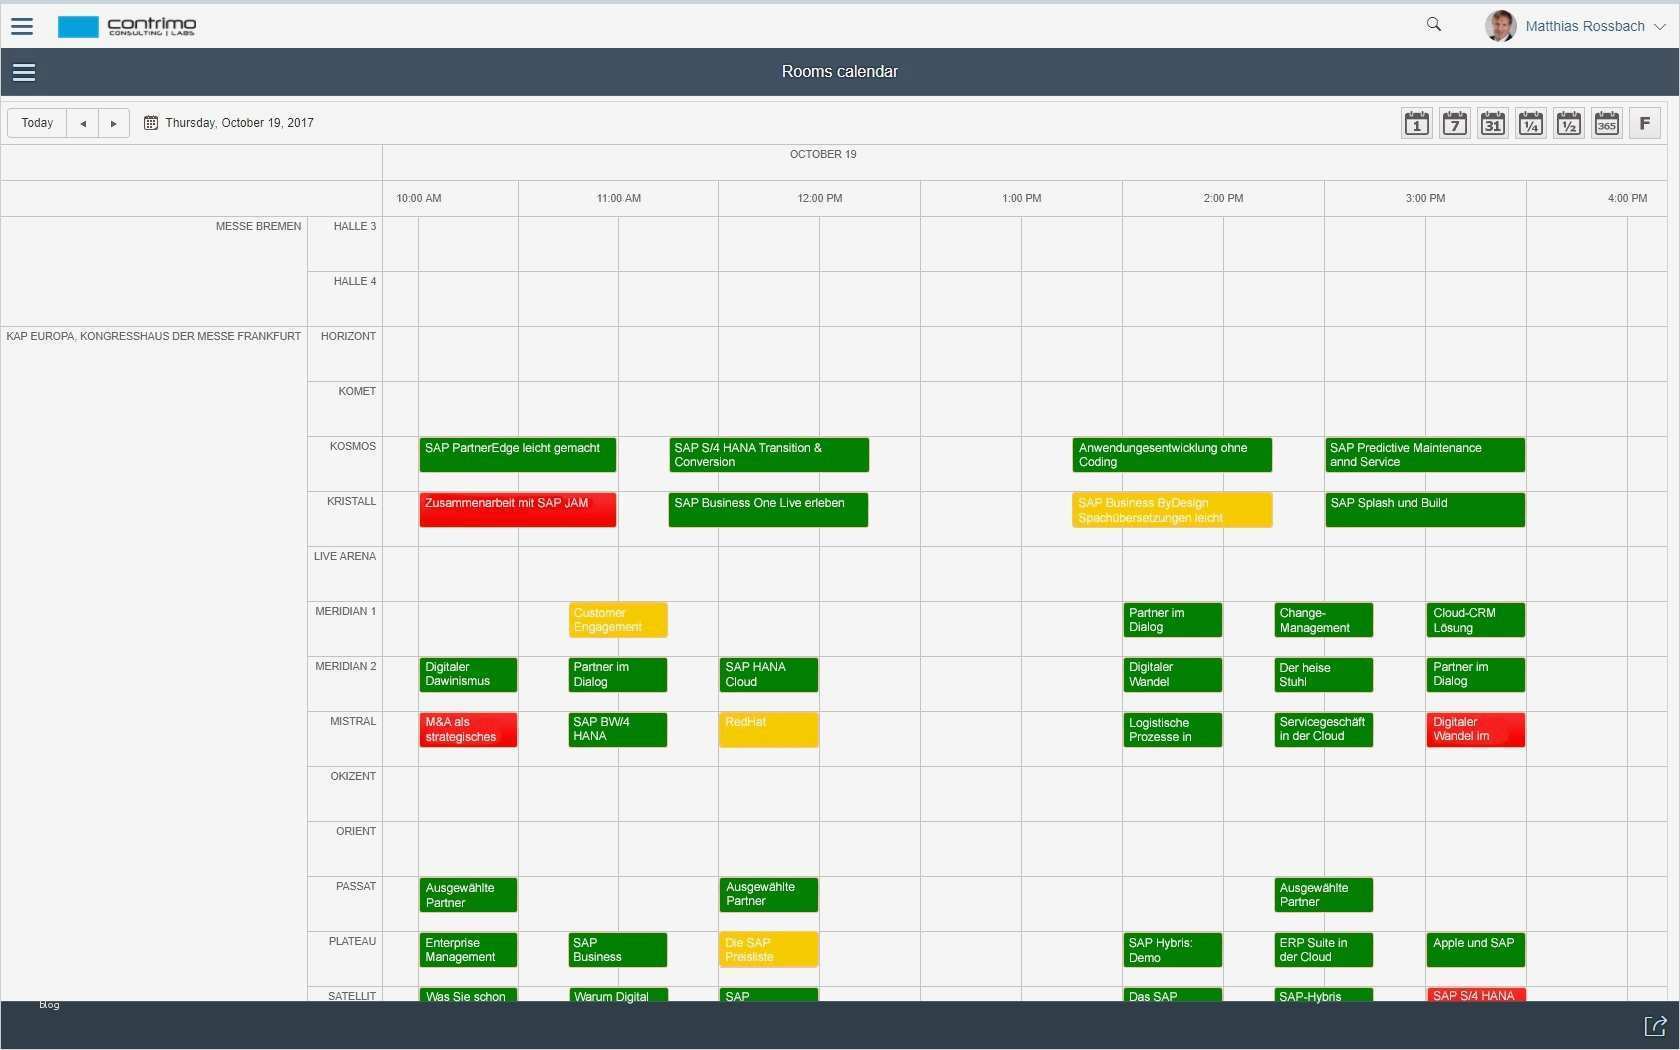The height and width of the screenshot is (1050, 1680).
Task: Click the 12:00 PM time column header
Action: click(x=820, y=198)
